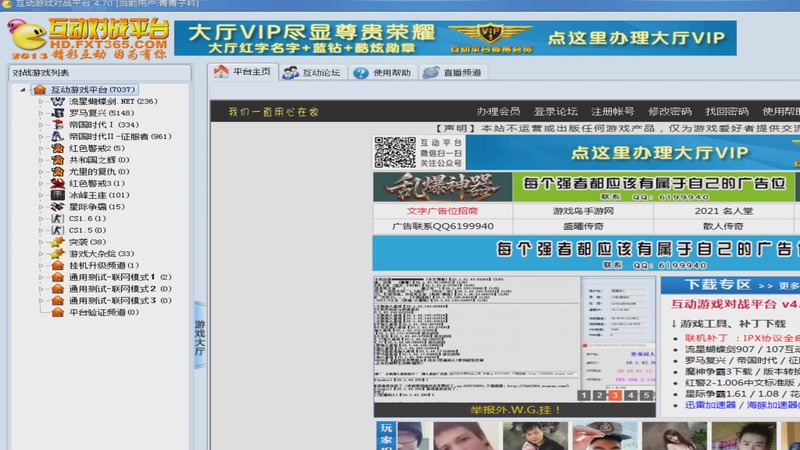Click the 文字广告位招商 red link
This screenshot has height=450, width=800.
[442, 211]
